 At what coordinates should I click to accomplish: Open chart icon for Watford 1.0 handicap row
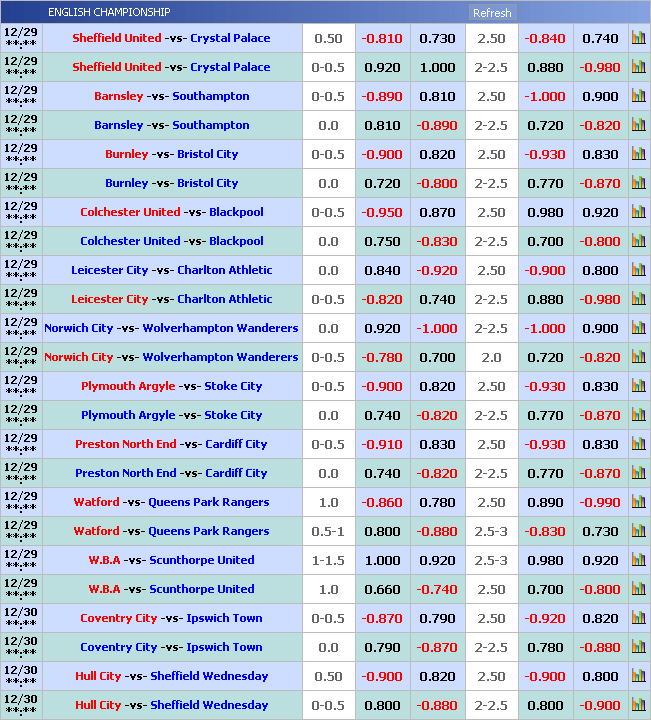(x=638, y=502)
